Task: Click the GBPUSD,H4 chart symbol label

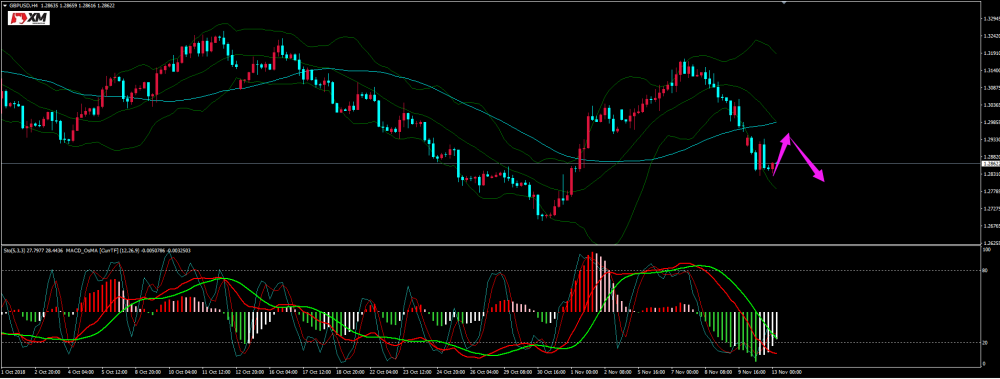Action: pyautogui.click(x=23, y=5)
